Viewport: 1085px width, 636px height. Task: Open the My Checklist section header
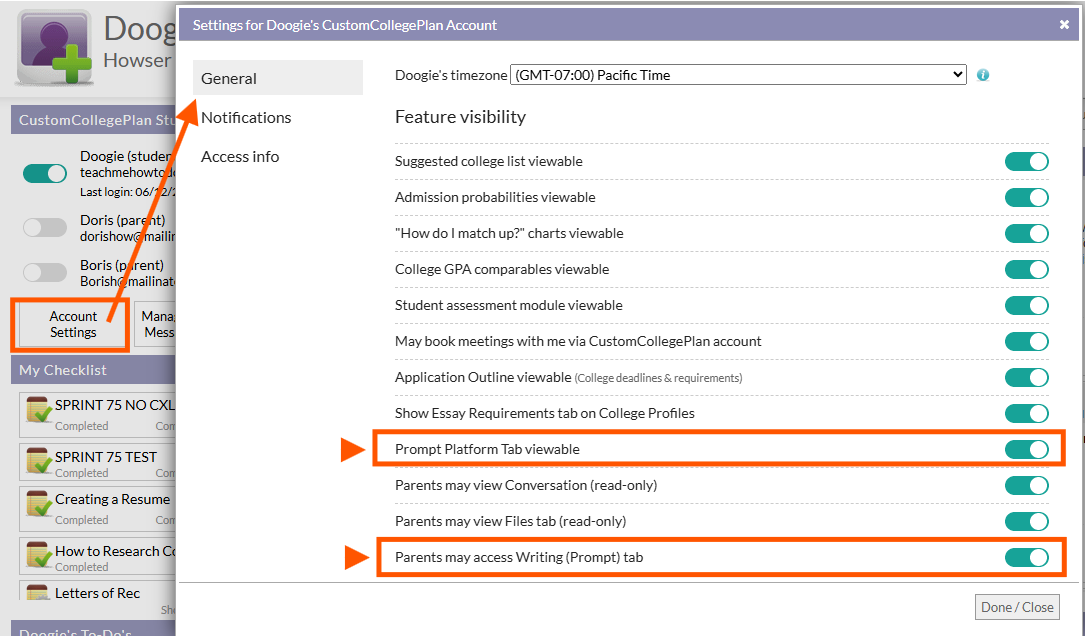pos(93,370)
